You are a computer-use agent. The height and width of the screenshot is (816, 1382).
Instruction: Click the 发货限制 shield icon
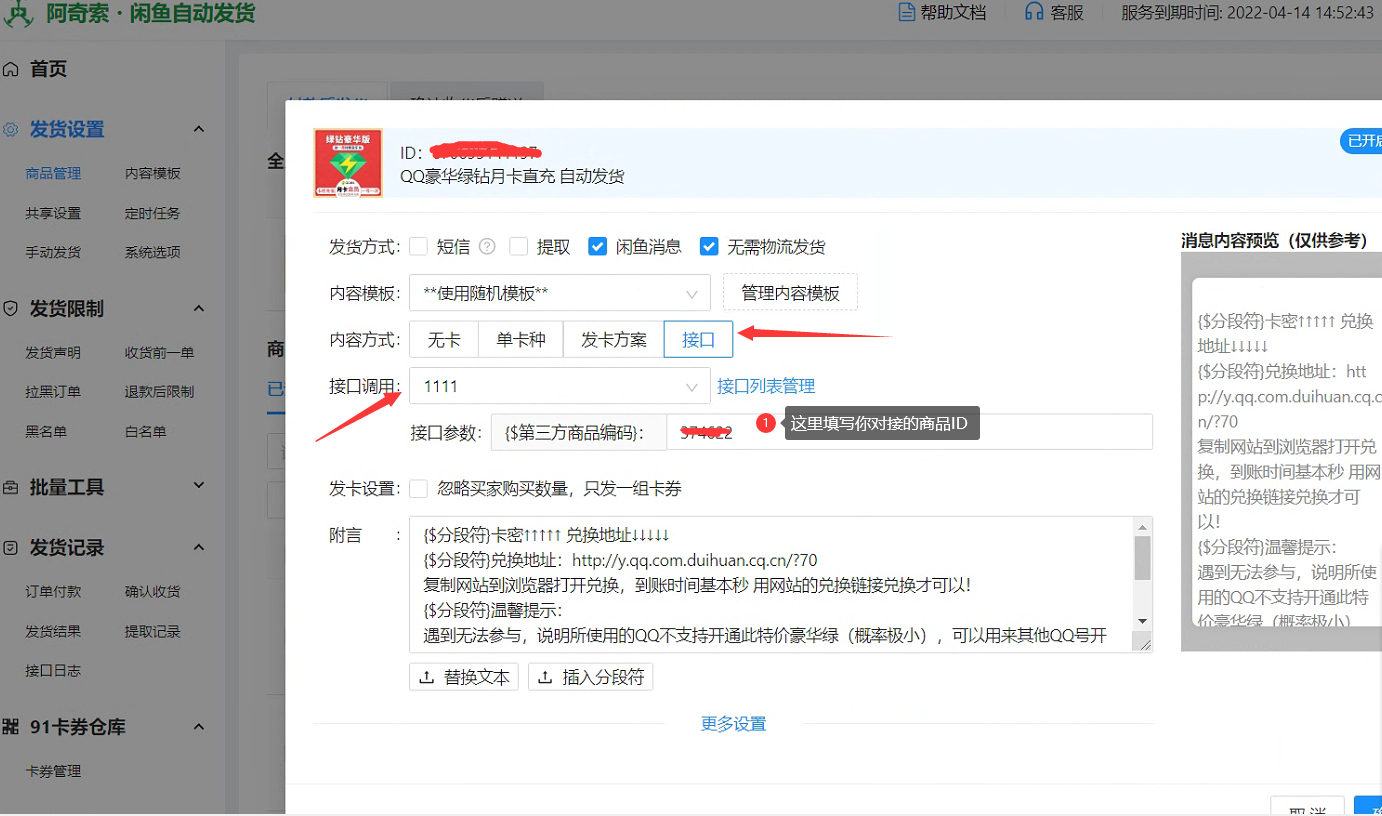point(11,309)
